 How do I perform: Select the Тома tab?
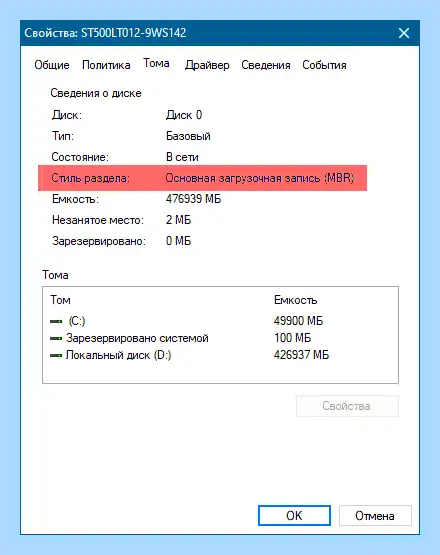click(x=156, y=63)
